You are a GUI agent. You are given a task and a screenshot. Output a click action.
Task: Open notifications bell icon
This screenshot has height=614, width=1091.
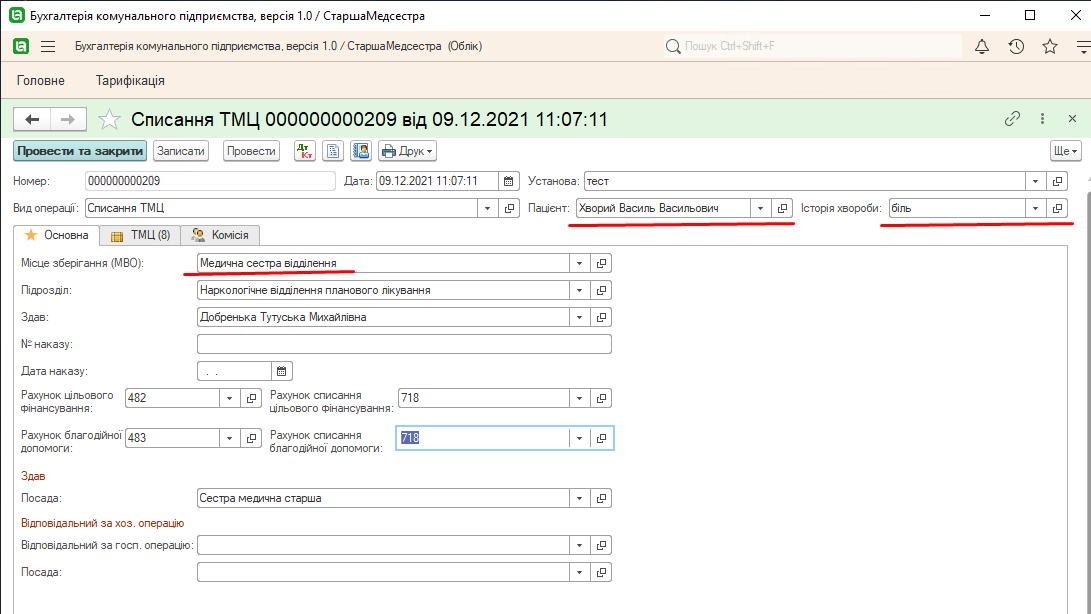point(981,47)
